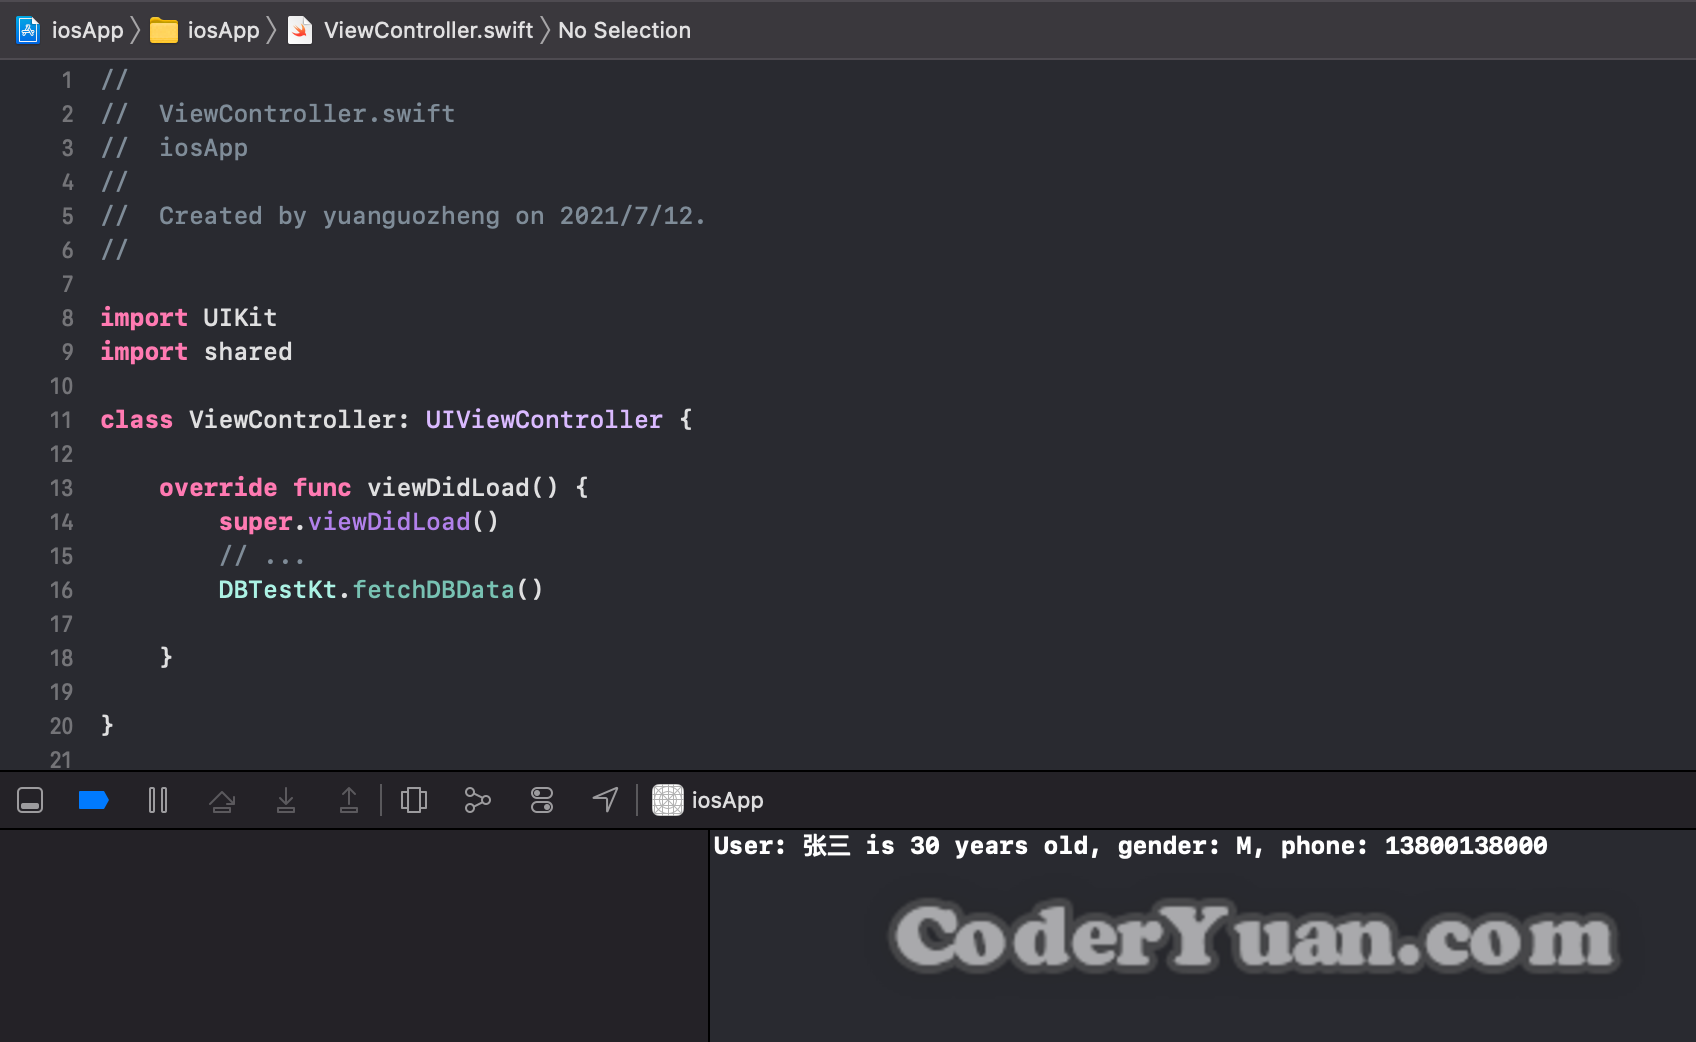Click the iosApp application icon in debug bar
The width and height of the screenshot is (1696, 1042).
pos(668,800)
